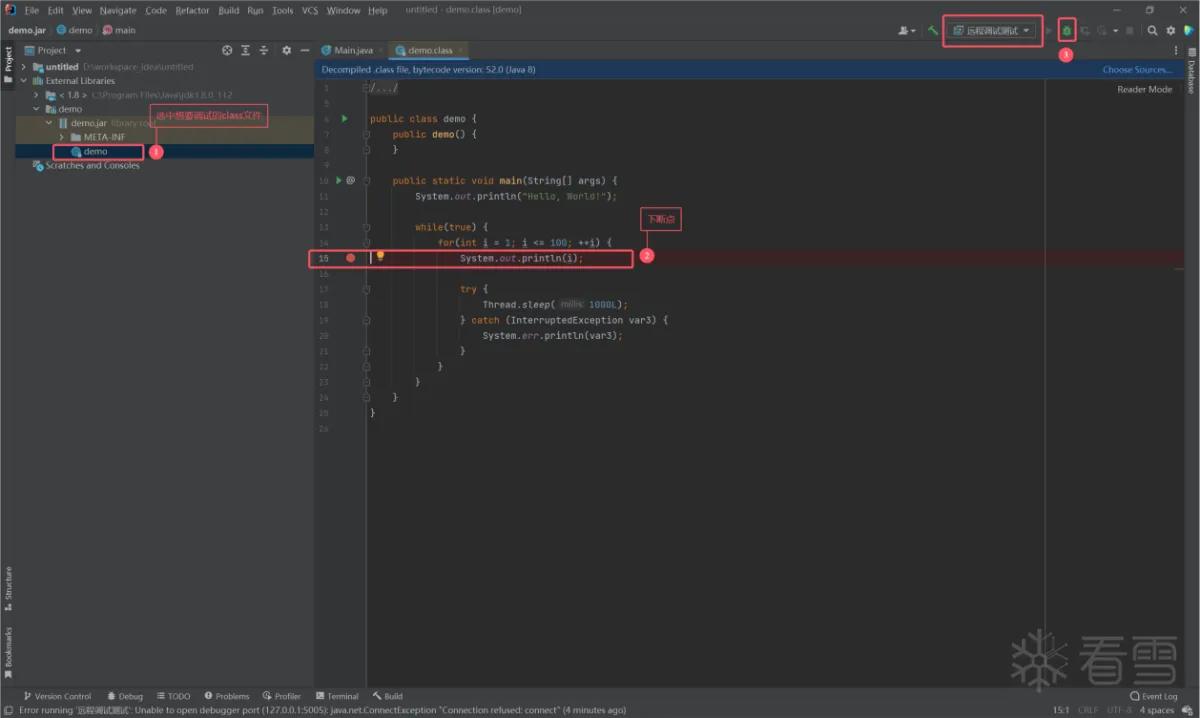Select demo class file in tree
1200x718 pixels.
click(x=95, y=152)
